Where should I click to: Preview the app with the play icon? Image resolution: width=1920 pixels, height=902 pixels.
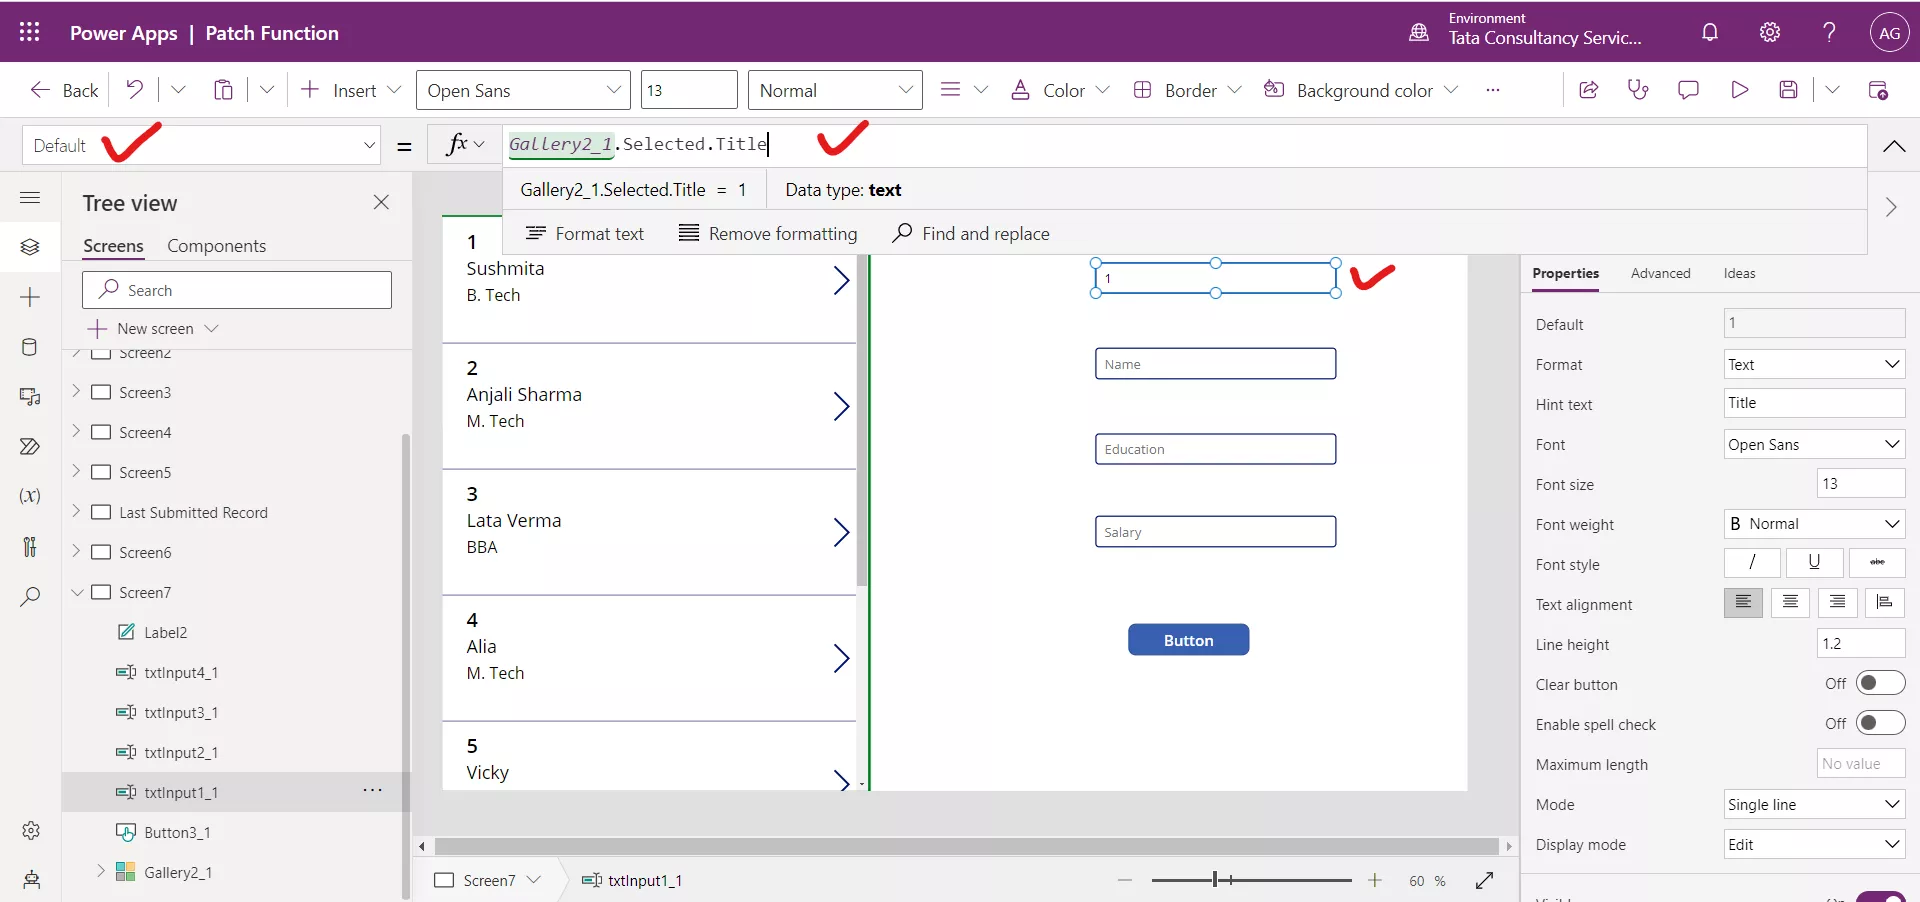(1740, 89)
